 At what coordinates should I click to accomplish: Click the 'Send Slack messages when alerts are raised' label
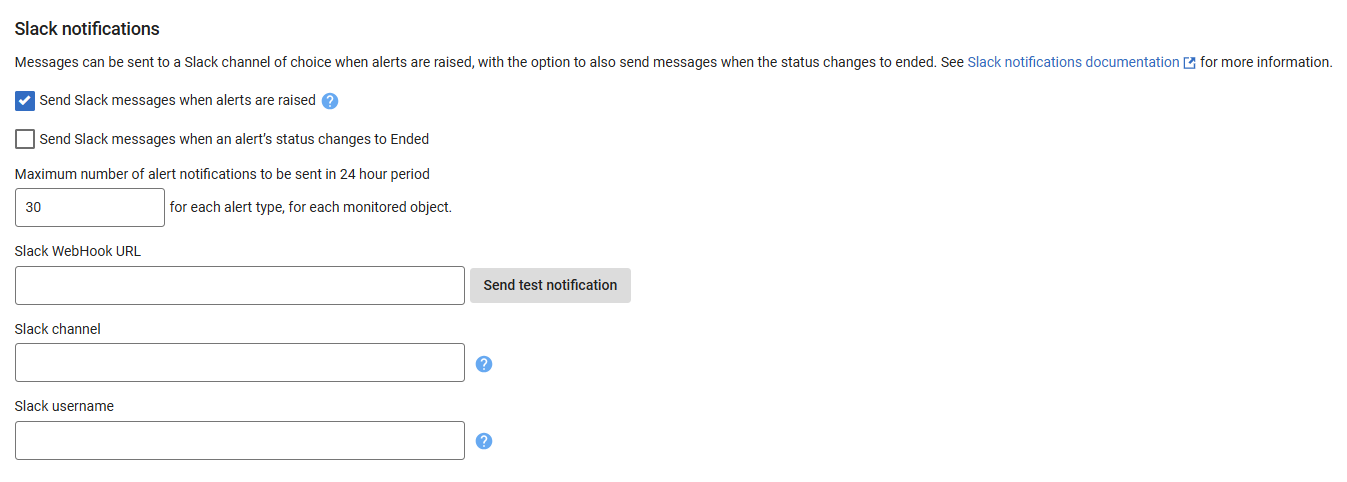[x=177, y=101]
